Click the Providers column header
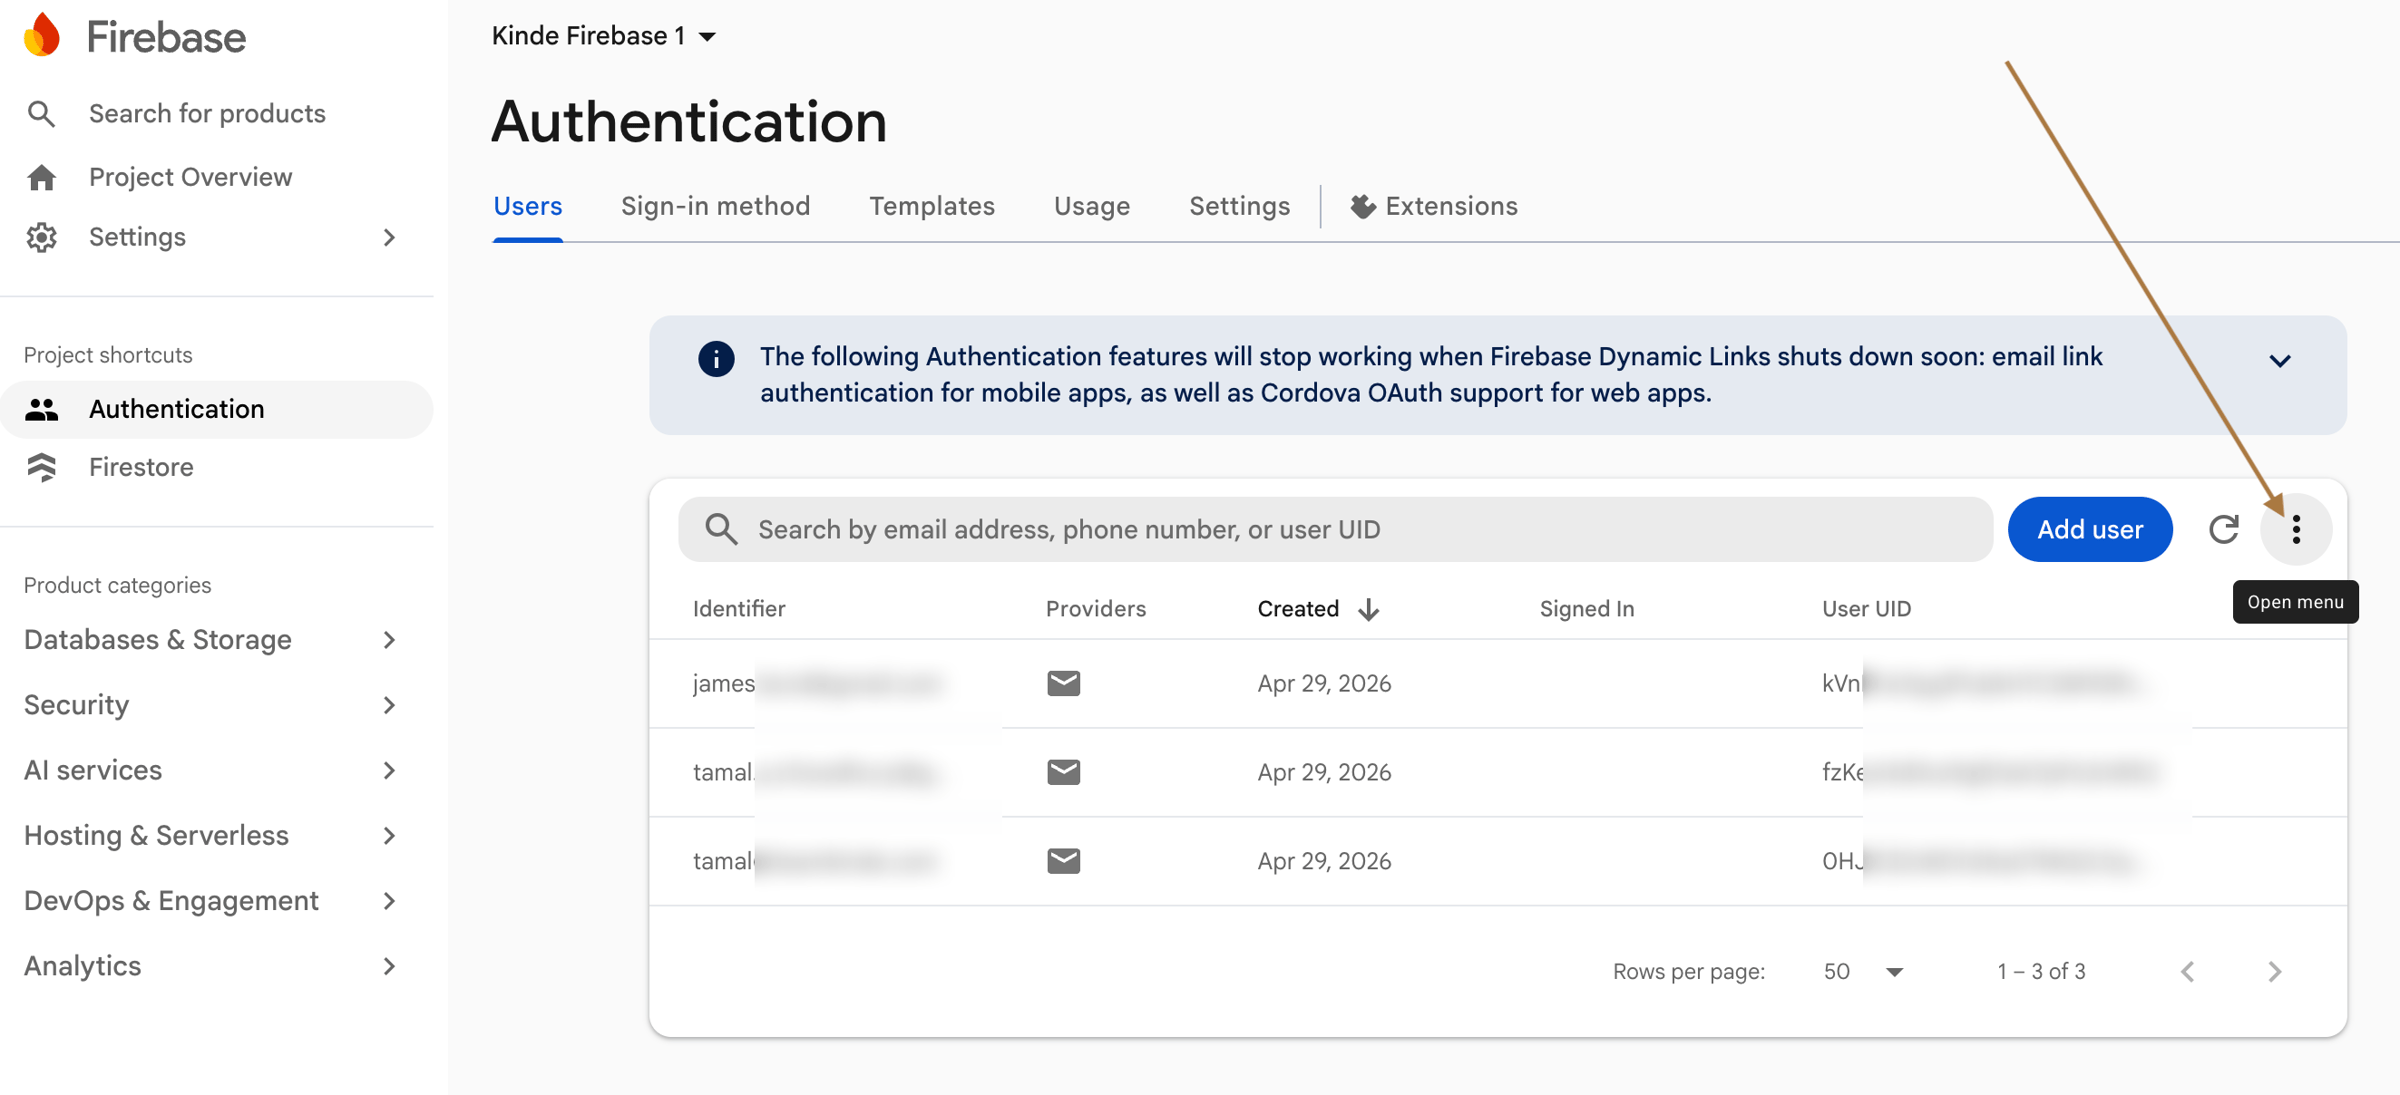Screen dimensions: 2400x1095 1096,609
